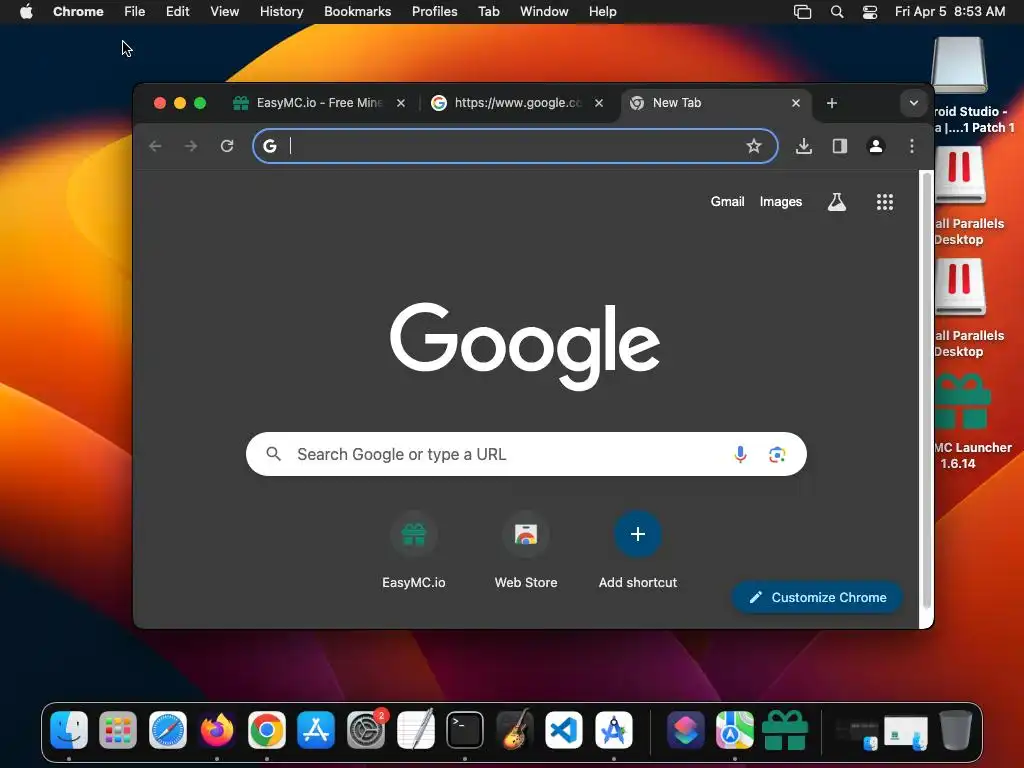
Task: Open Control Center in the menu bar
Action: pyautogui.click(x=870, y=12)
